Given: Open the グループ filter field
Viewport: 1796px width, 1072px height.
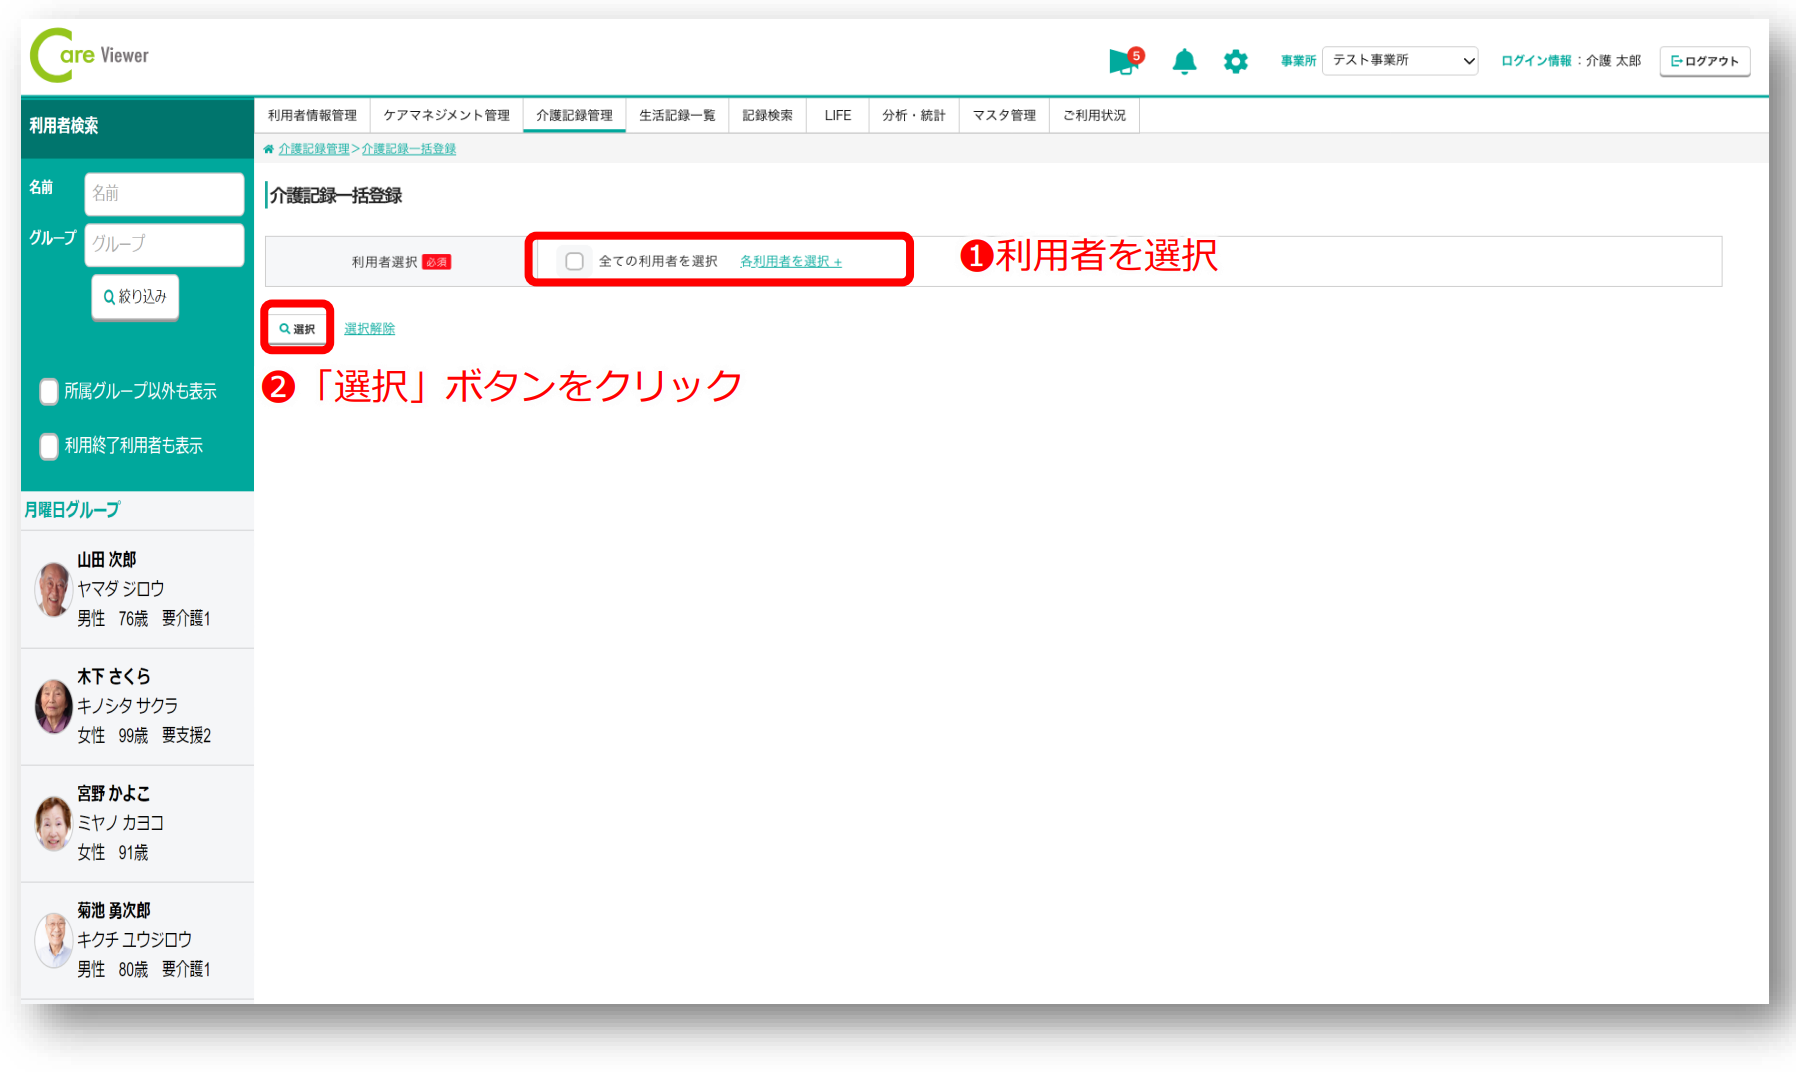Looking at the screenshot, I should 164,244.
